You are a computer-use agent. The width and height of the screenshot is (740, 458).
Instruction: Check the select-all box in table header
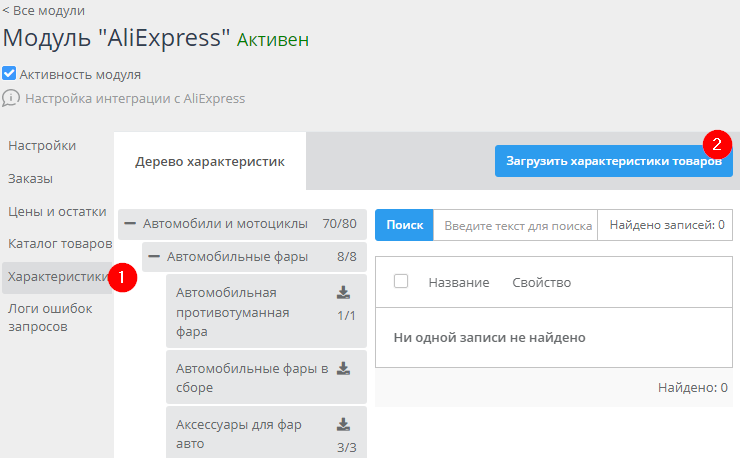(x=401, y=282)
